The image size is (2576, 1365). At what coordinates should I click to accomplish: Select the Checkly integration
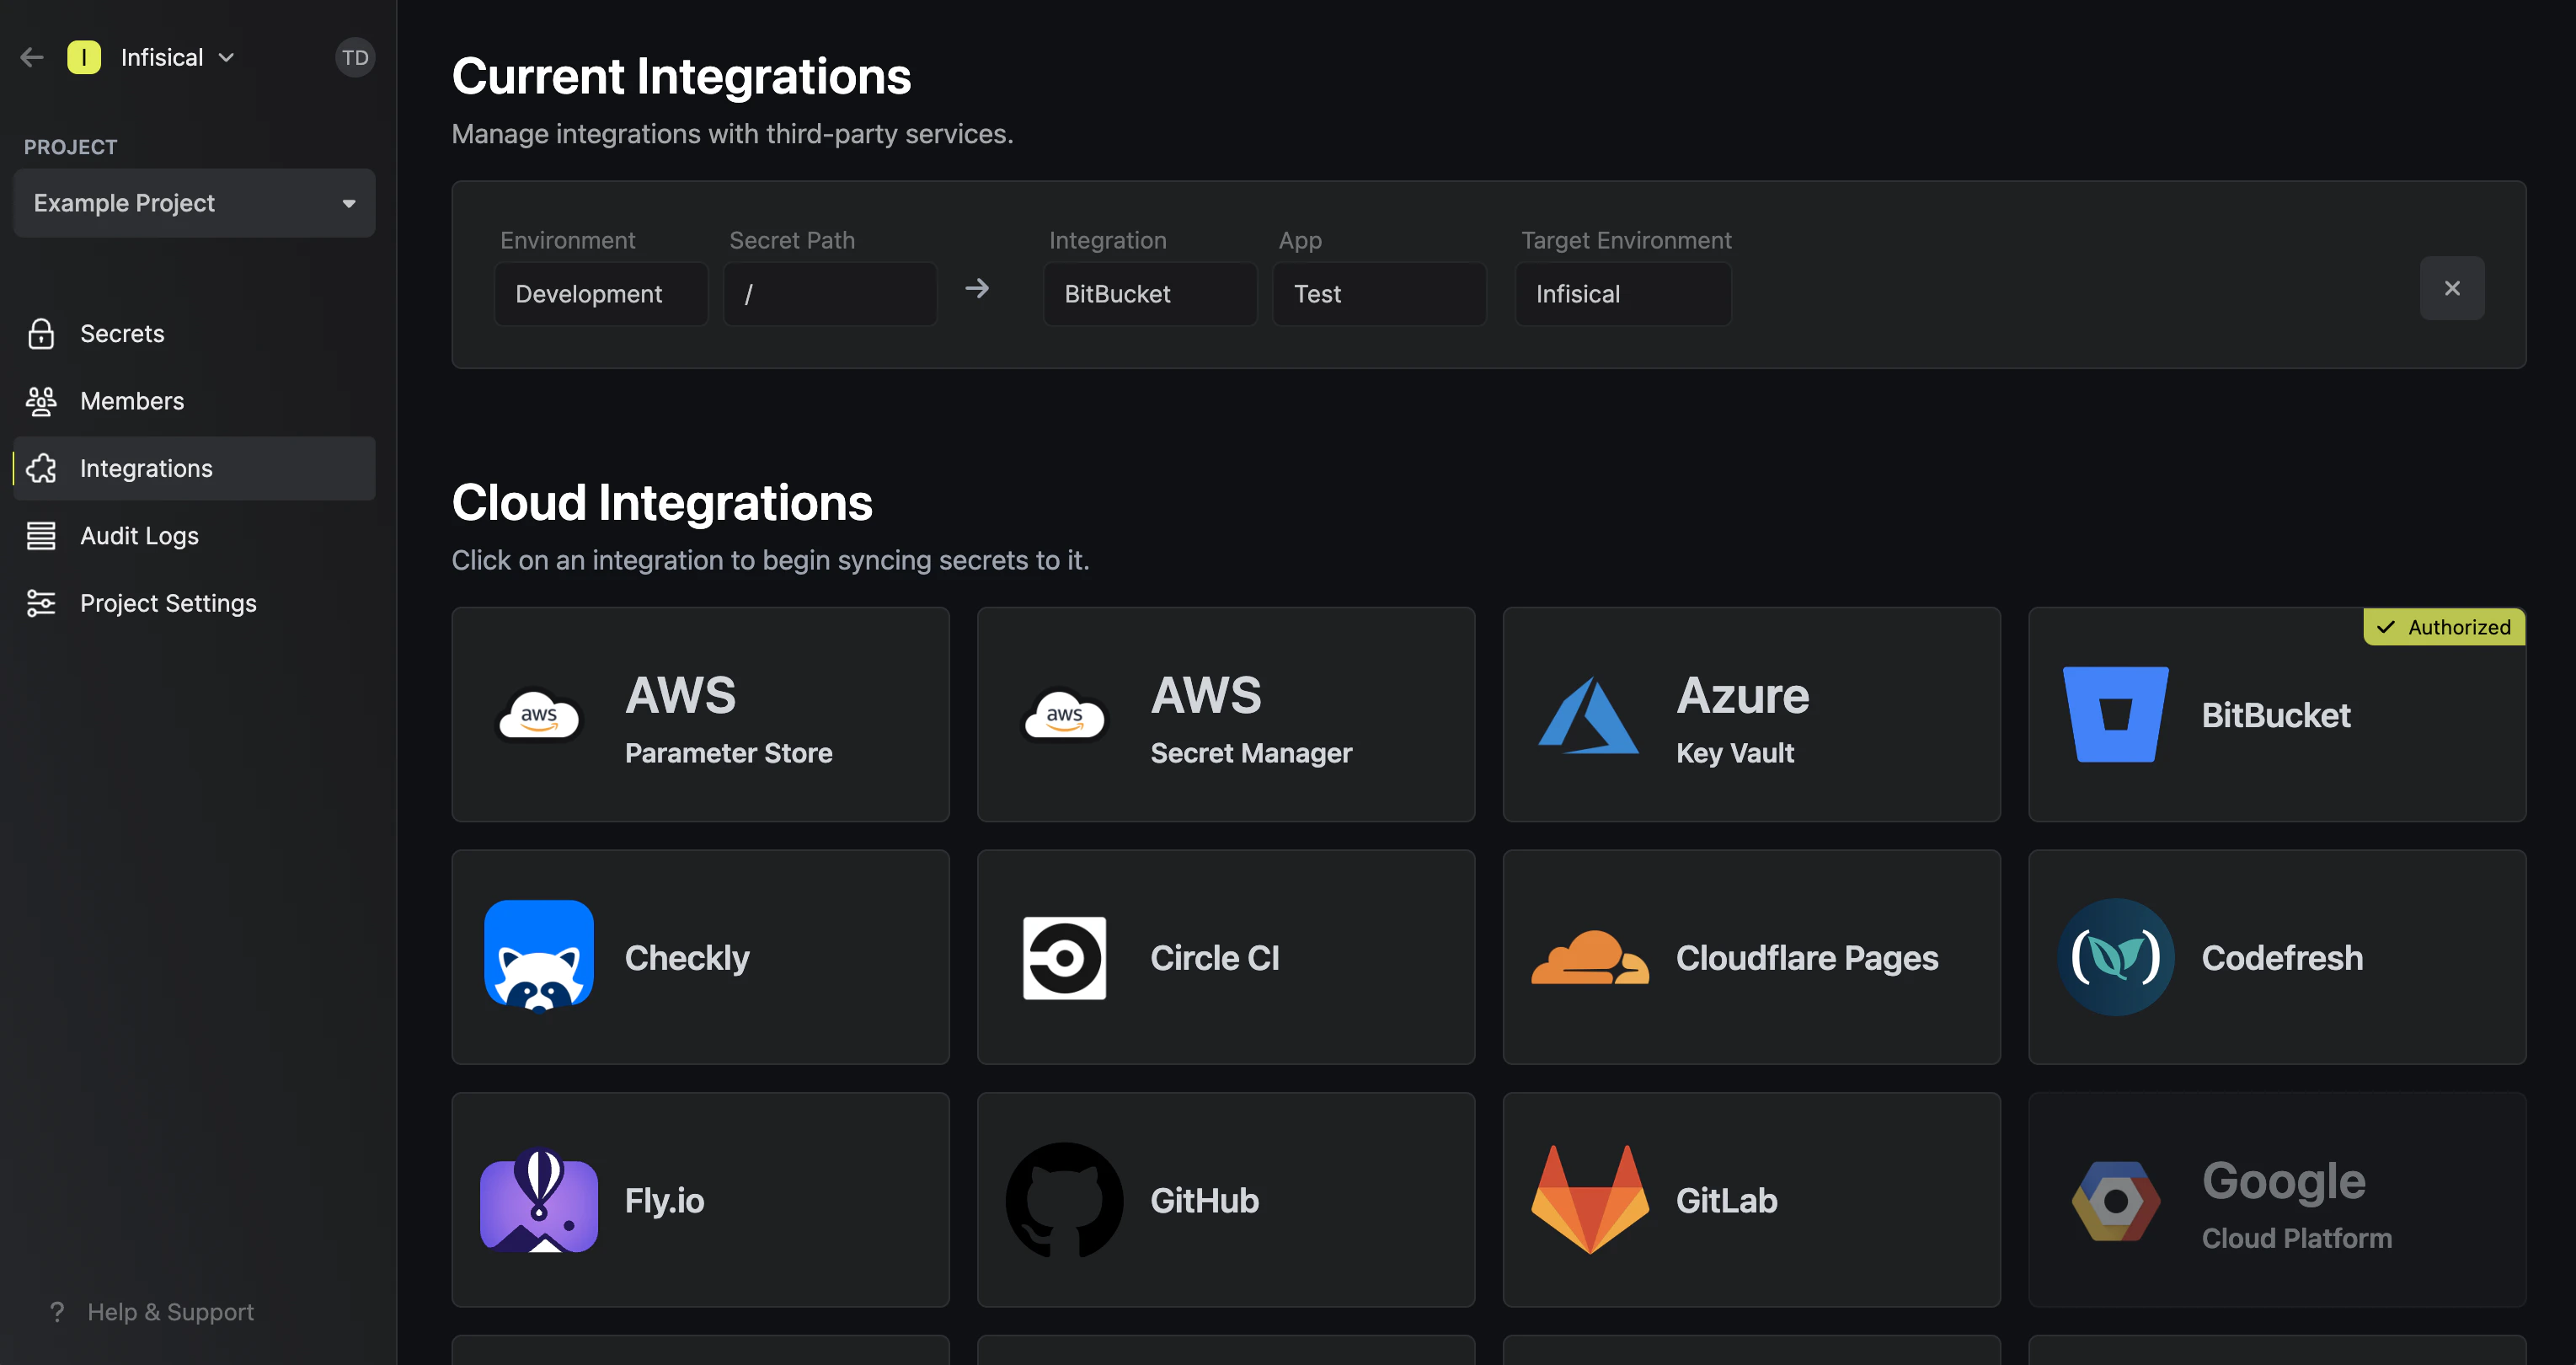pyautogui.click(x=700, y=957)
